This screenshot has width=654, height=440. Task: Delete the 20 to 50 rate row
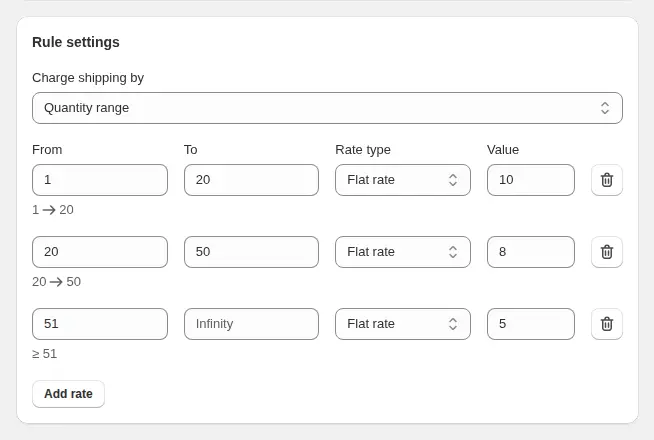606,252
